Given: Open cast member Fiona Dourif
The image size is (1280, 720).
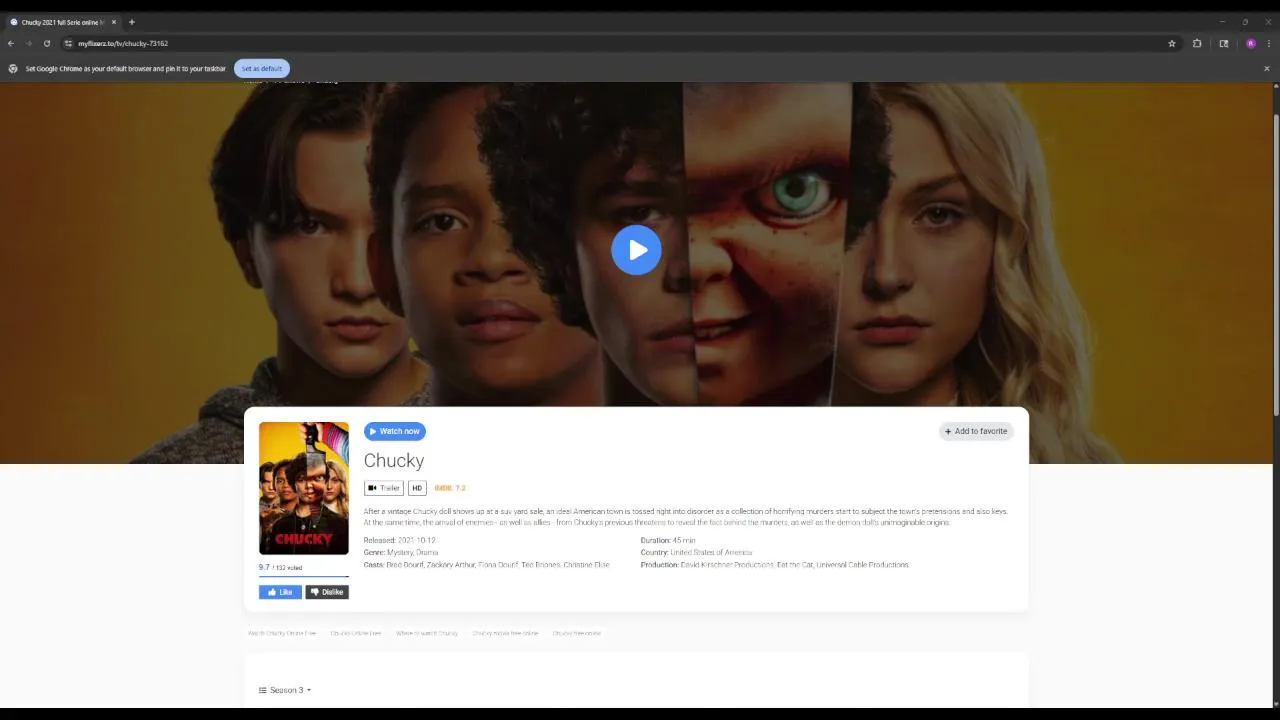Looking at the screenshot, I should coord(498,565).
